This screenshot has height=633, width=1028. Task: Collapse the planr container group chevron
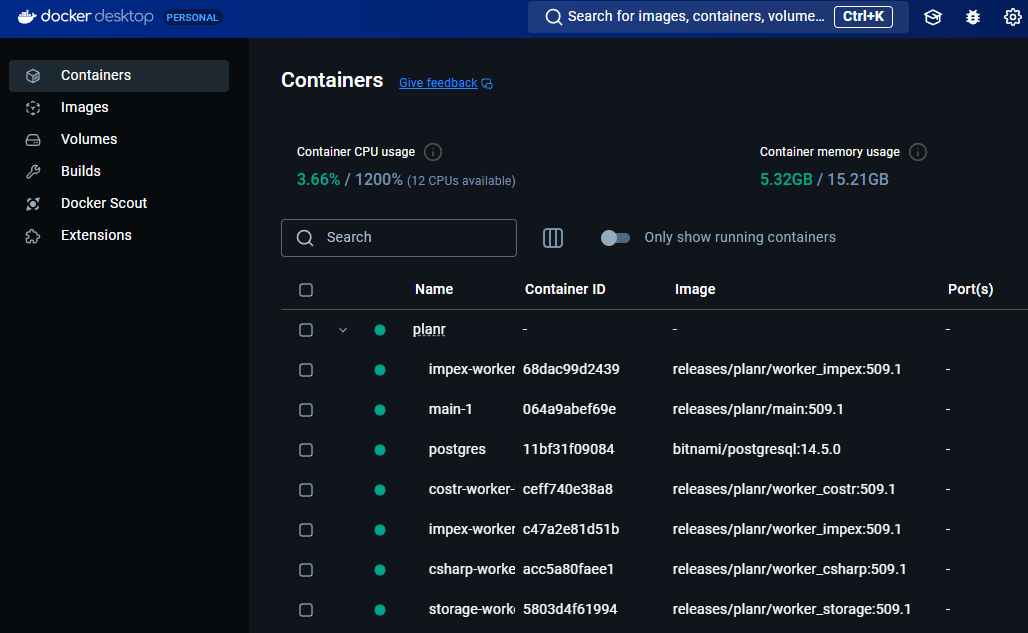coord(343,330)
